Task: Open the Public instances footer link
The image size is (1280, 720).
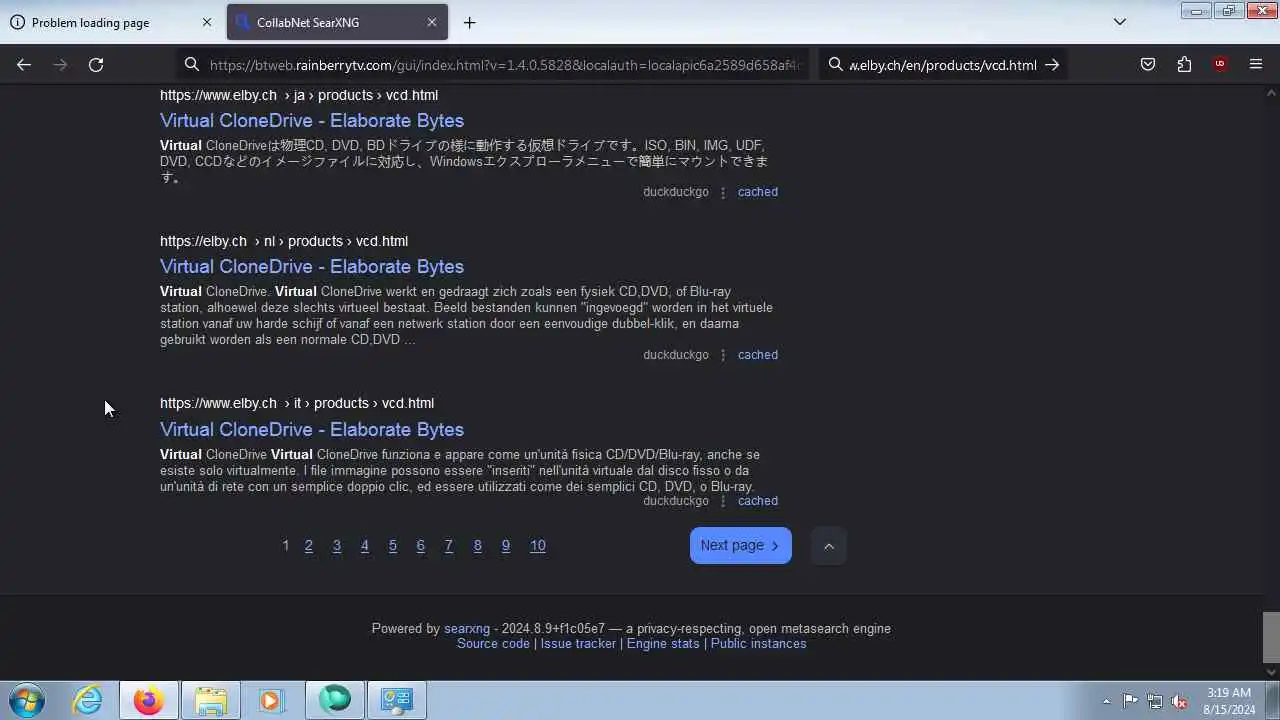Action: pos(758,644)
